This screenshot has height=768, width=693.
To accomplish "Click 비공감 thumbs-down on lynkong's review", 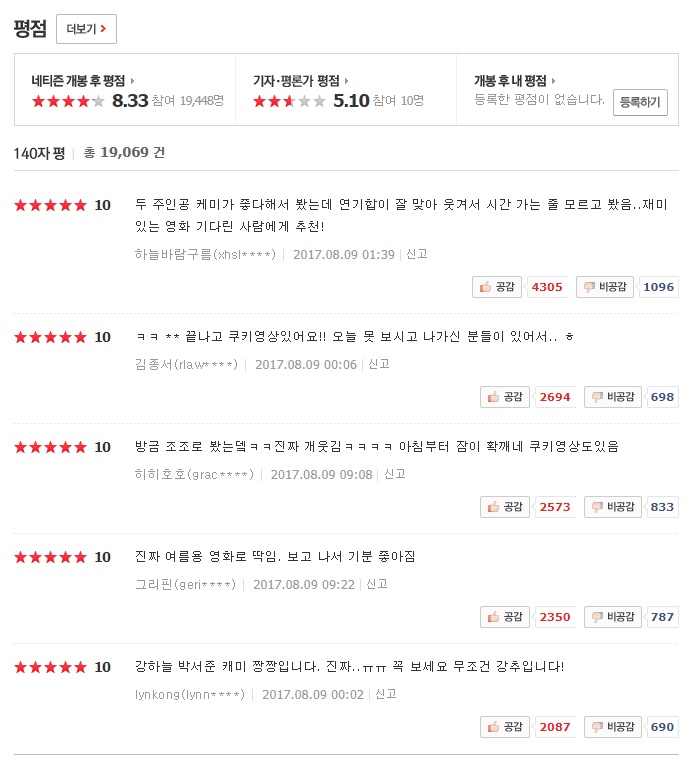I will point(613,727).
